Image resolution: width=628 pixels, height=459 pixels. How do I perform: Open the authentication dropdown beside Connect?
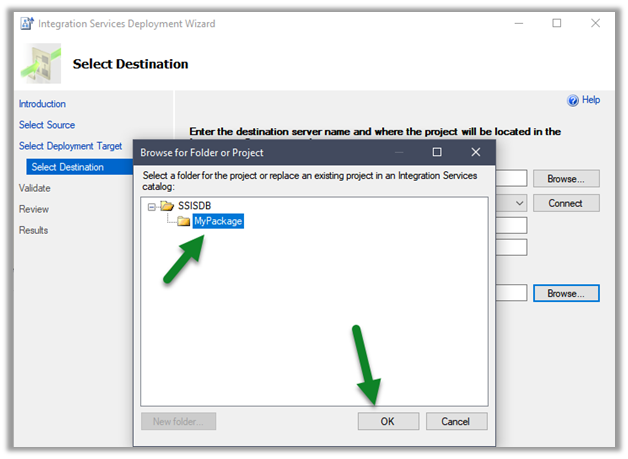tap(518, 203)
